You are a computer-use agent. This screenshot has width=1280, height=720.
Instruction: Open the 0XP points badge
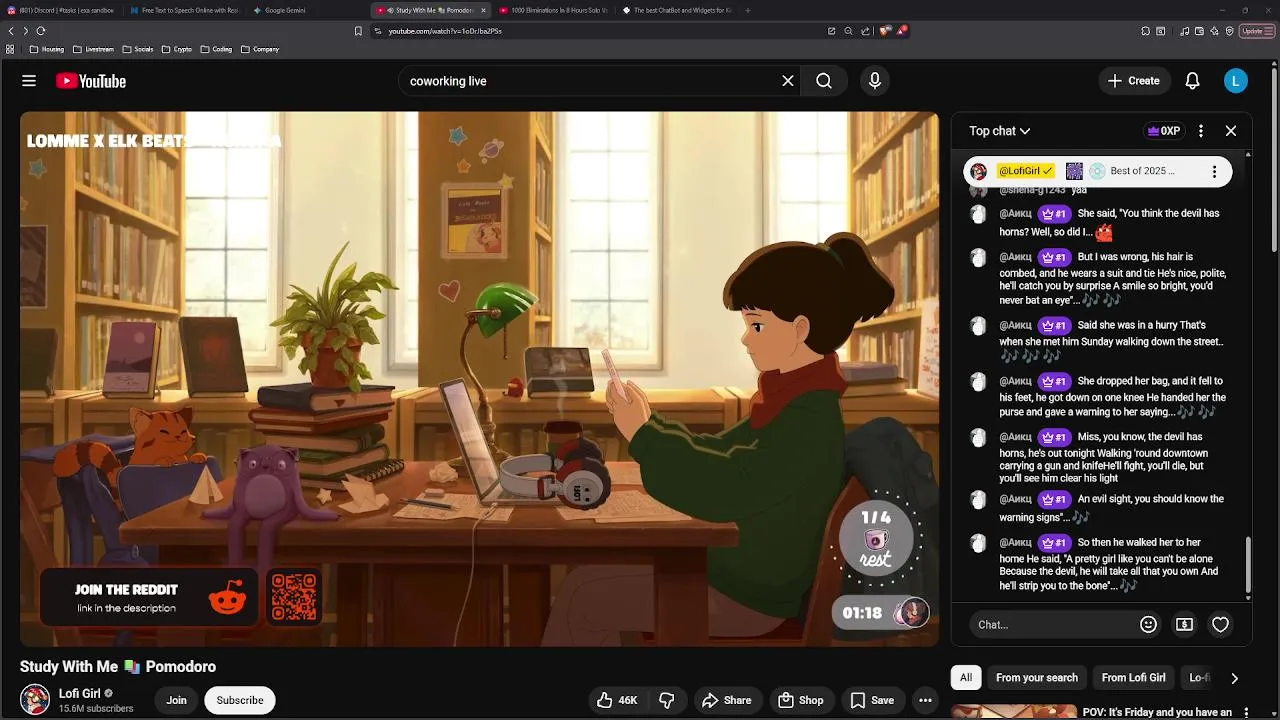coord(1164,131)
